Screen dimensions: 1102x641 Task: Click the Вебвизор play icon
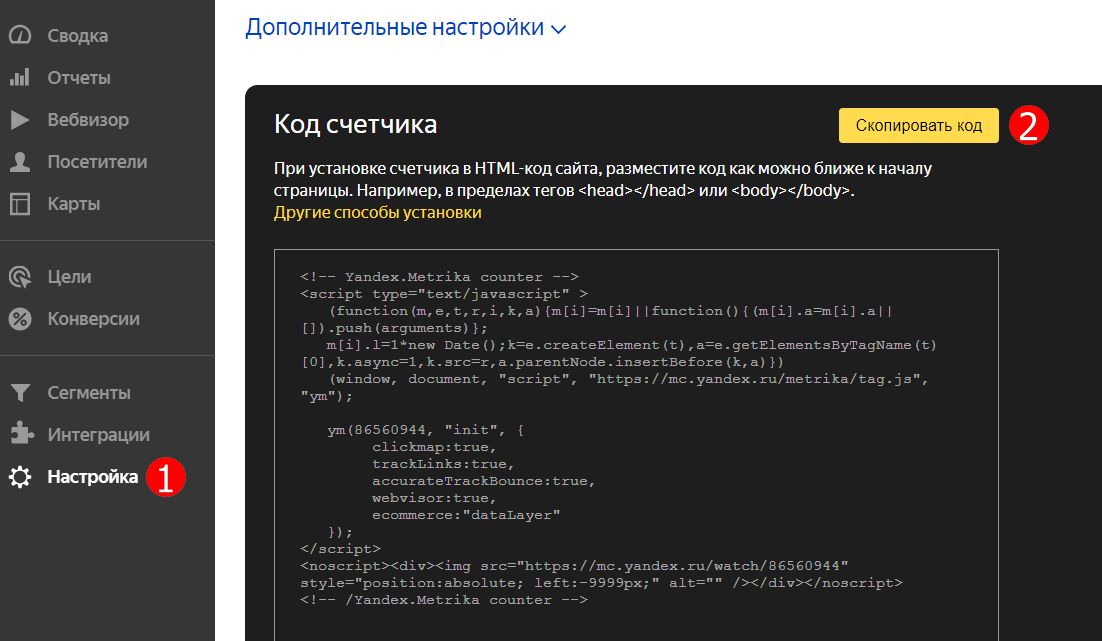click(20, 119)
